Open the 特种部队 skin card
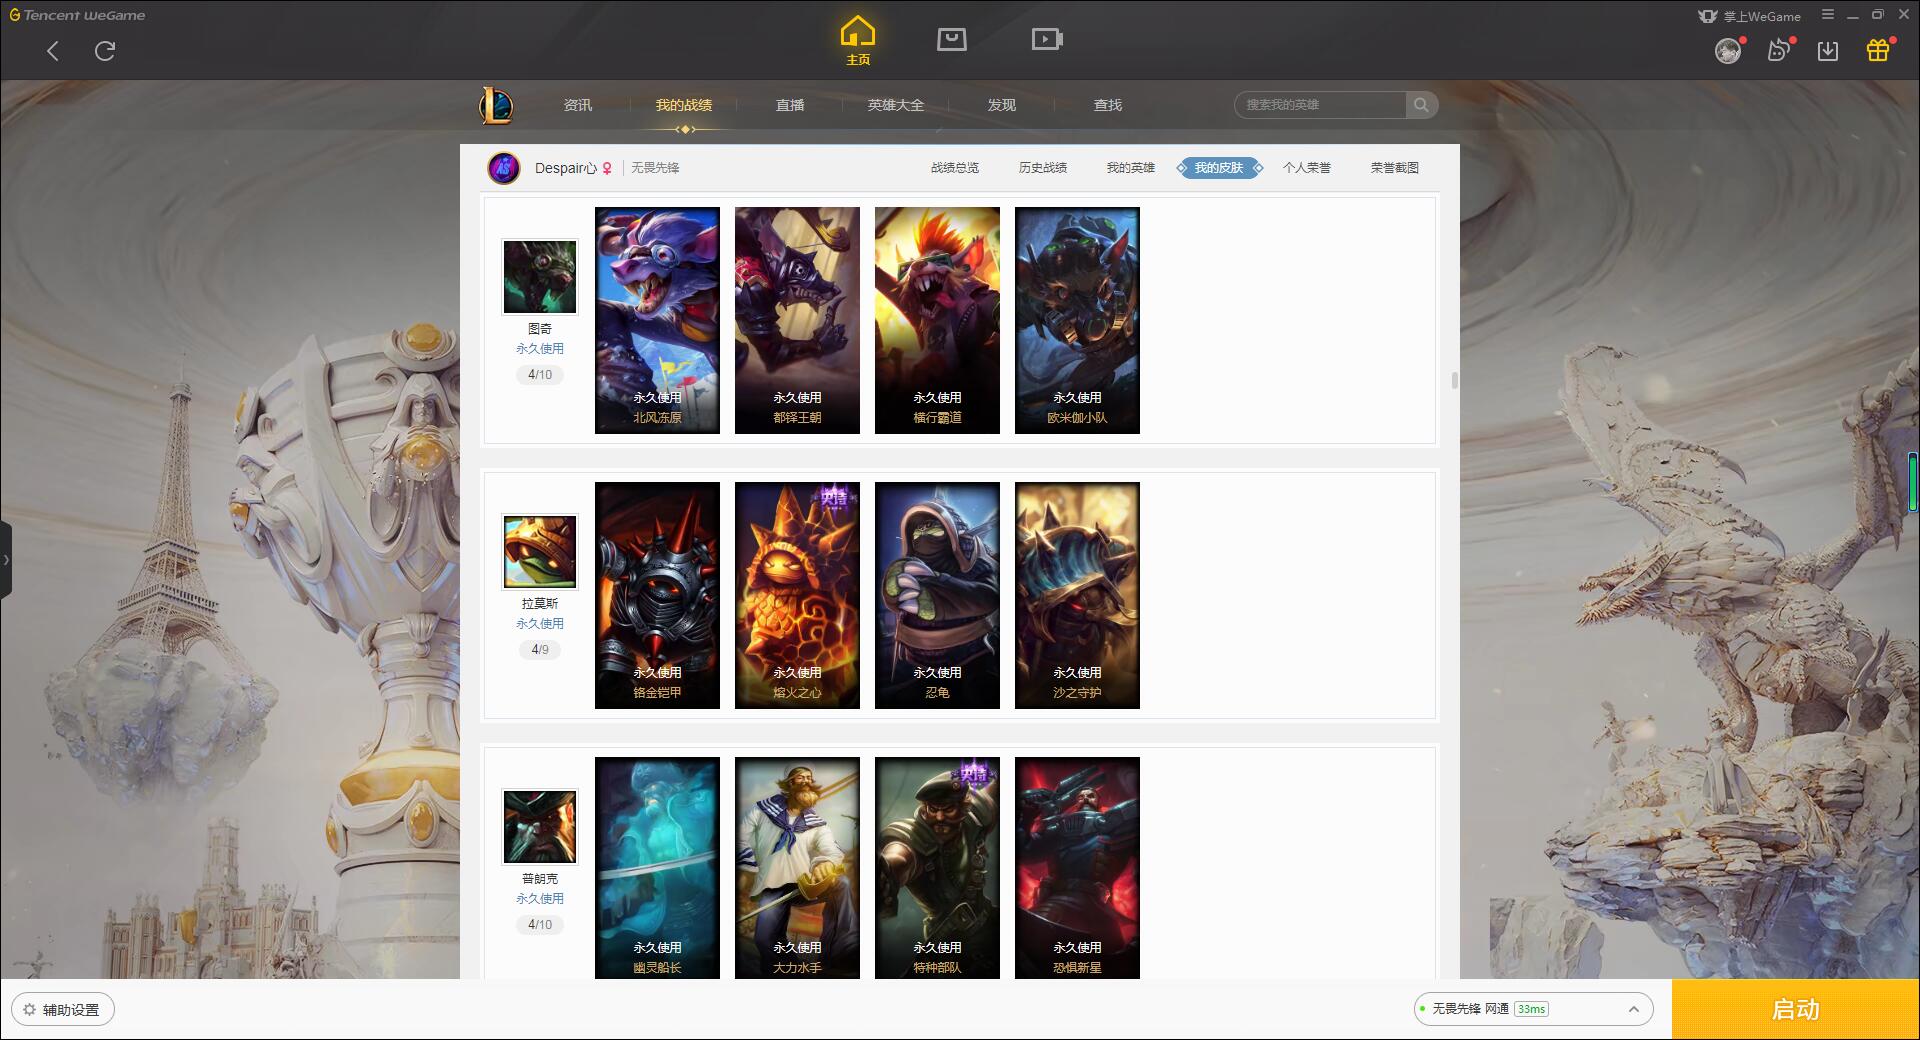The width and height of the screenshot is (1920, 1040). [937, 868]
